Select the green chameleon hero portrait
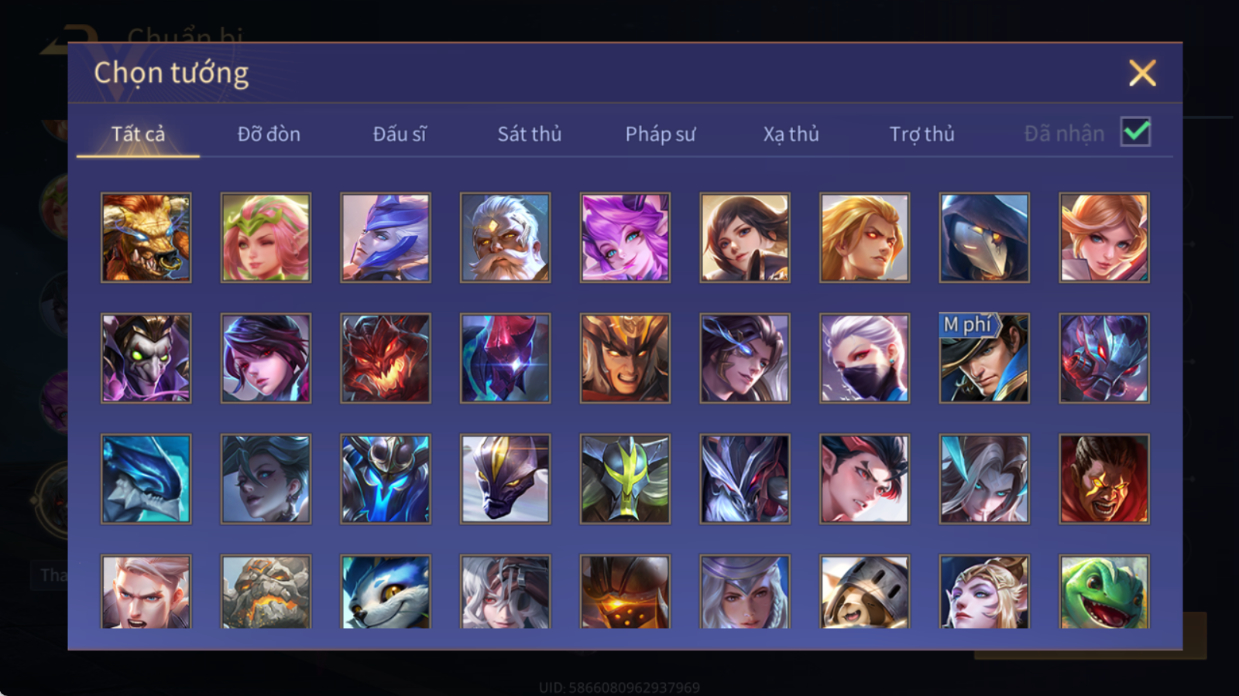The height and width of the screenshot is (696, 1239). click(1104, 592)
